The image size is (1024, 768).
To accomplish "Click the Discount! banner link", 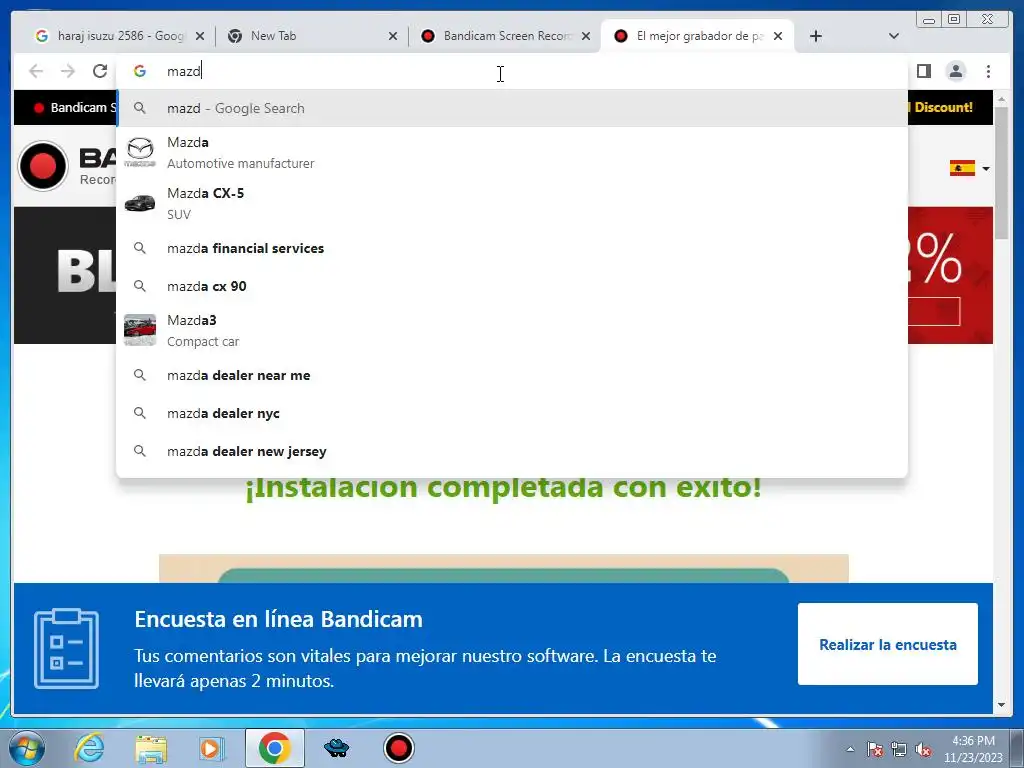I will tap(943, 107).
